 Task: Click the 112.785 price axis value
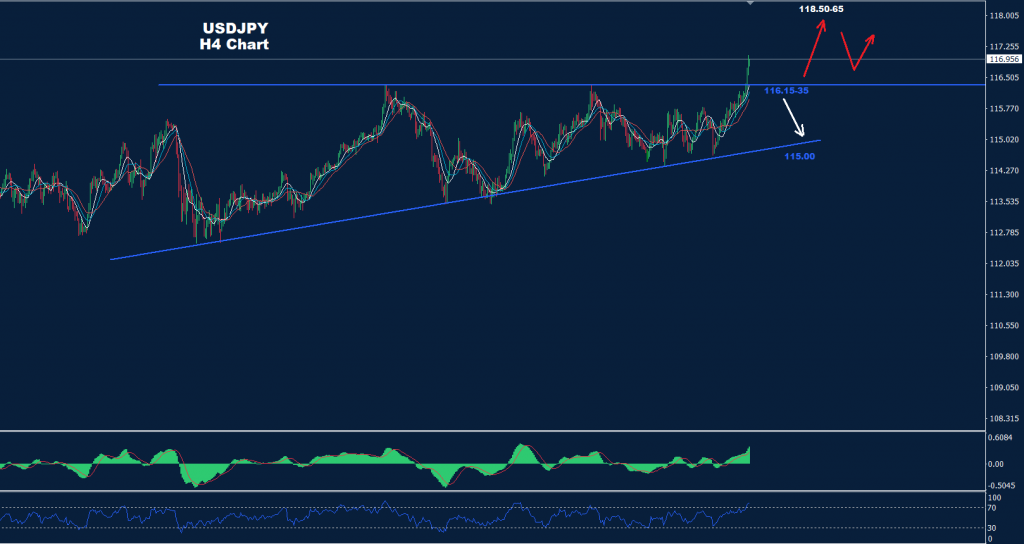(x=1004, y=232)
